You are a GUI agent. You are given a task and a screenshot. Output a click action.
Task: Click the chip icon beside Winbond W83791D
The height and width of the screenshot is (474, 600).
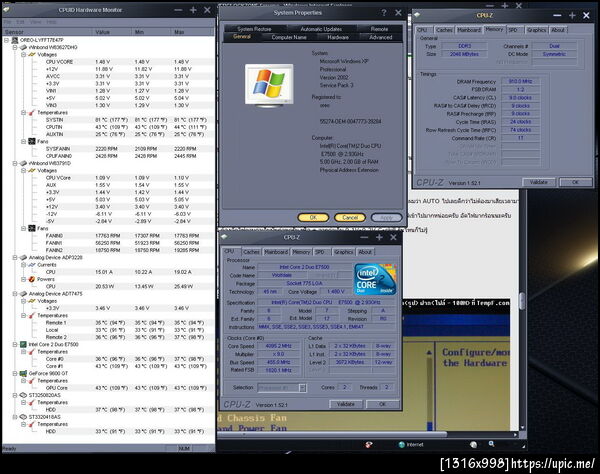23,163
